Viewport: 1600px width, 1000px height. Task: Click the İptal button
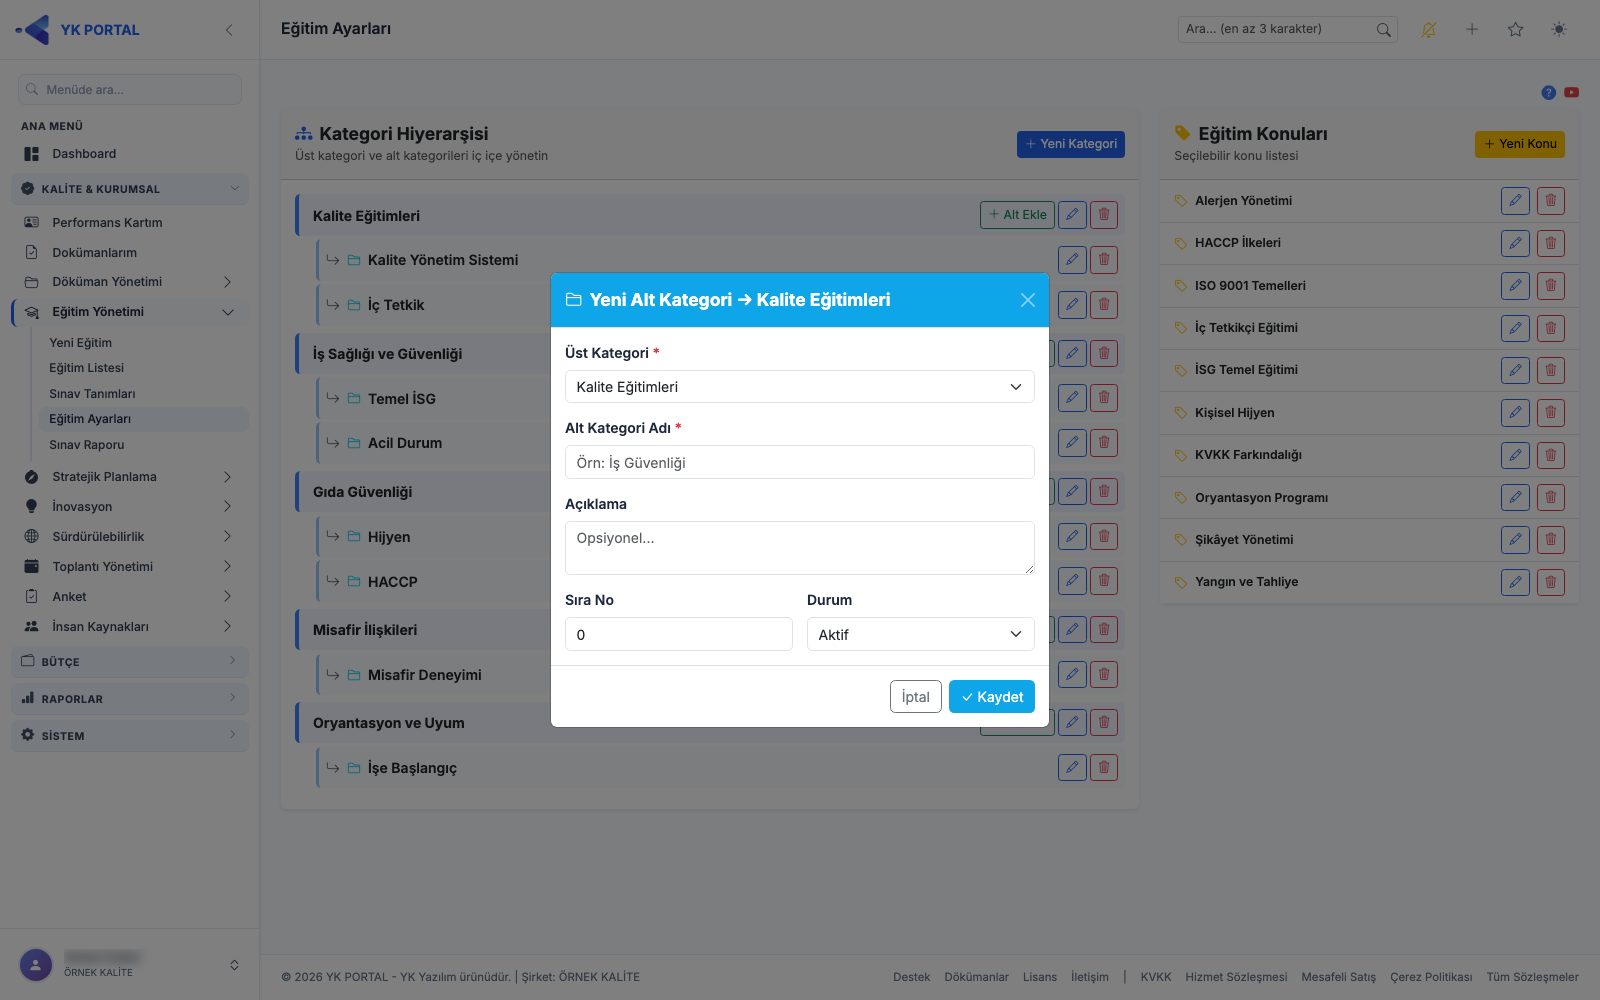916,697
